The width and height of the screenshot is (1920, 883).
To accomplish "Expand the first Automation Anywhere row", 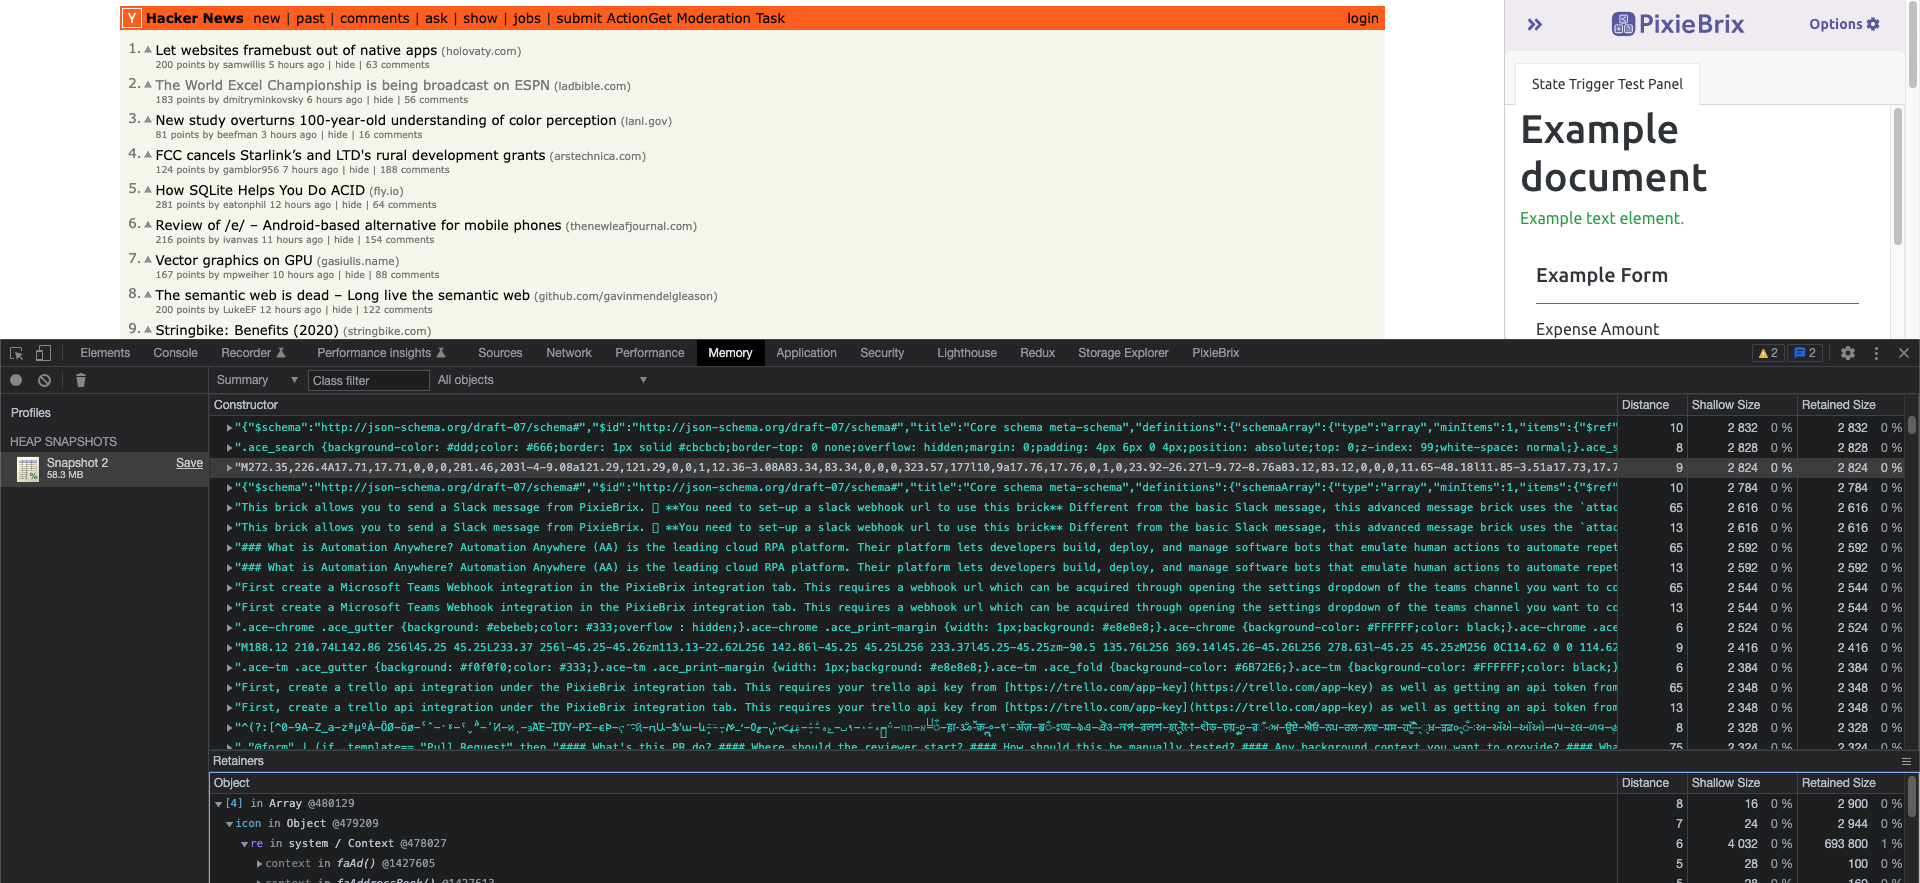I will 229,548.
